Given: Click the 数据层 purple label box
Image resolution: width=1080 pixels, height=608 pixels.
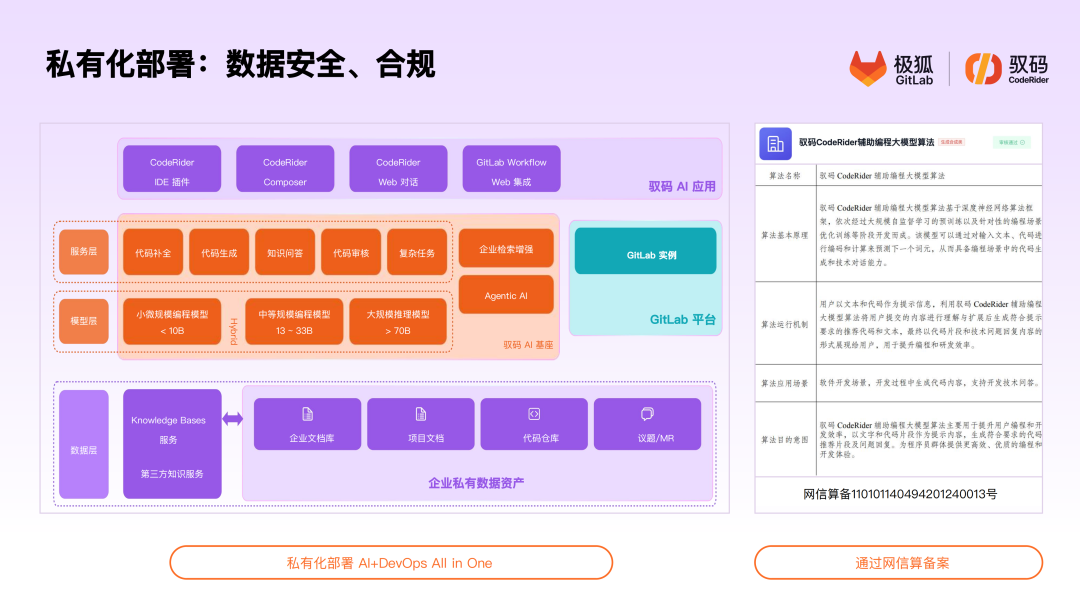Looking at the screenshot, I should [x=83, y=445].
